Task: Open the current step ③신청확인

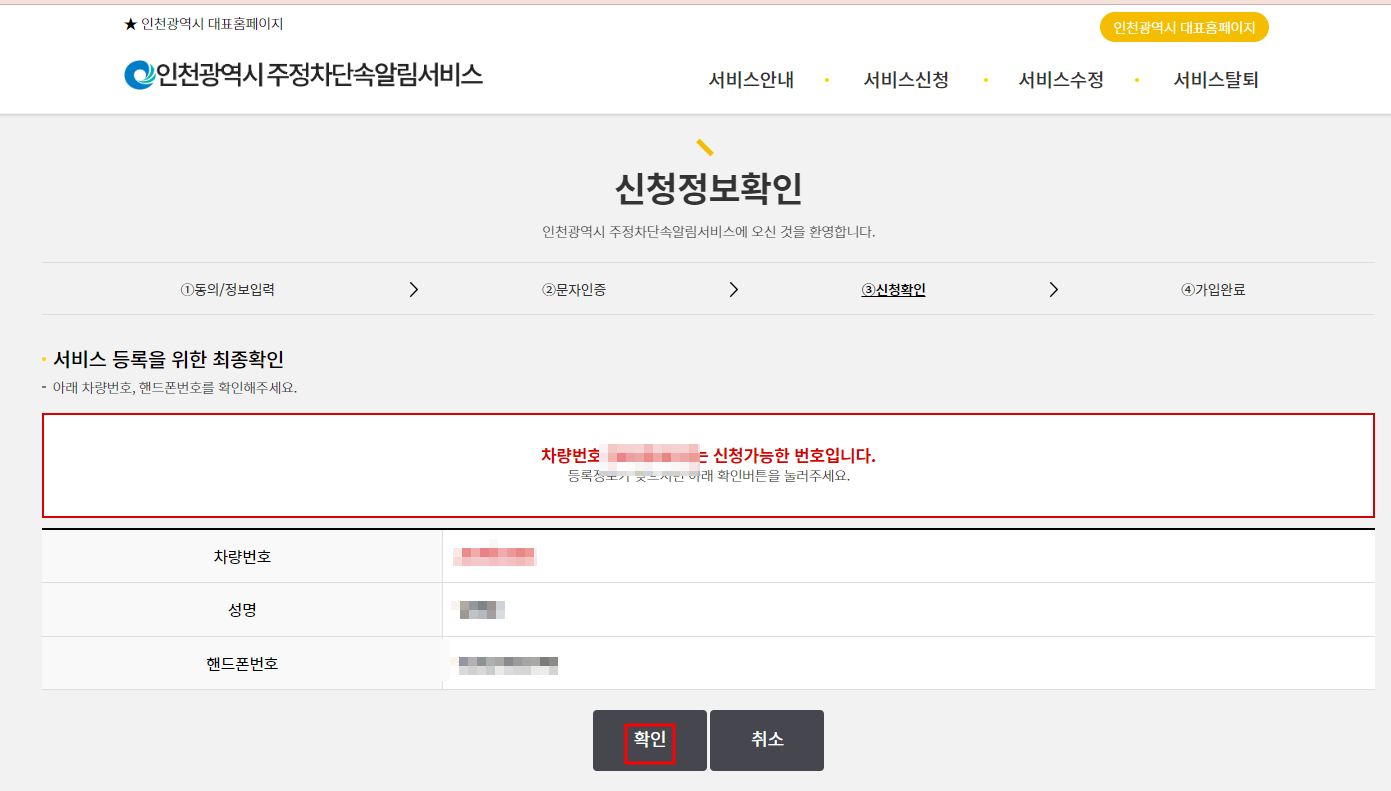Action: click(x=893, y=289)
